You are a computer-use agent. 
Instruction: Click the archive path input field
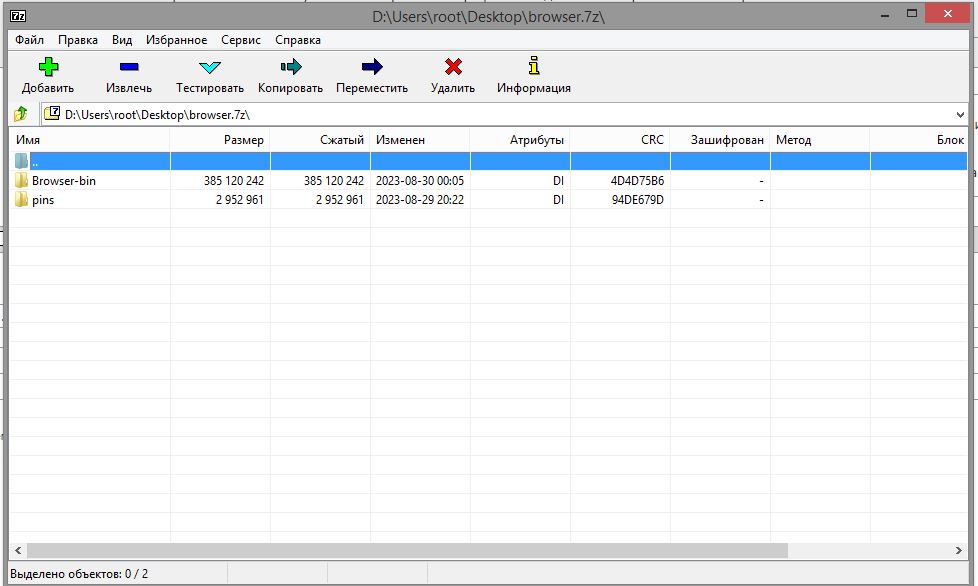[500, 115]
